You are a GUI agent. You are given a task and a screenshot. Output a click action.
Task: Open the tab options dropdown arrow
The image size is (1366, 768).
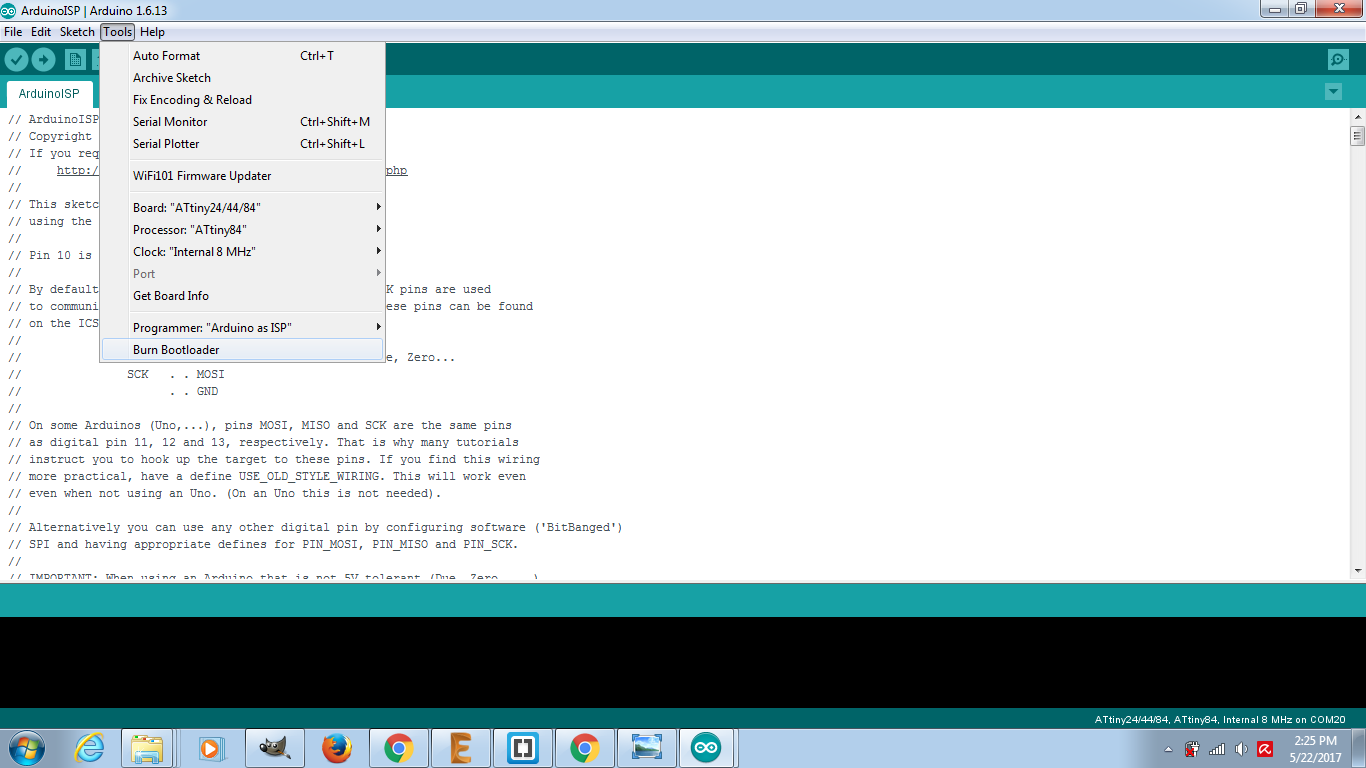tap(1333, 92)
